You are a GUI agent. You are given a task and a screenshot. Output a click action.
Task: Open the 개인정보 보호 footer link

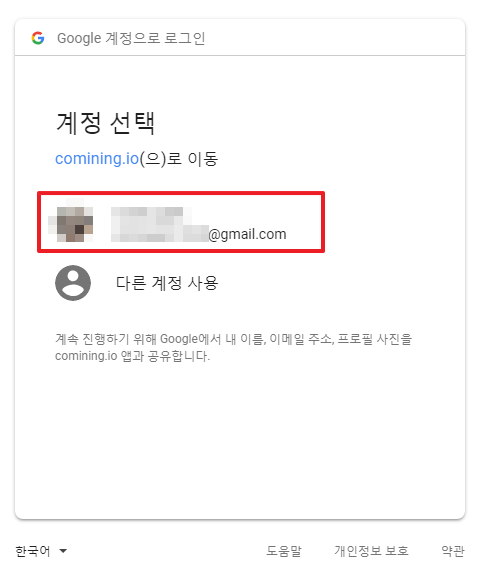click(x=371, y=551)
